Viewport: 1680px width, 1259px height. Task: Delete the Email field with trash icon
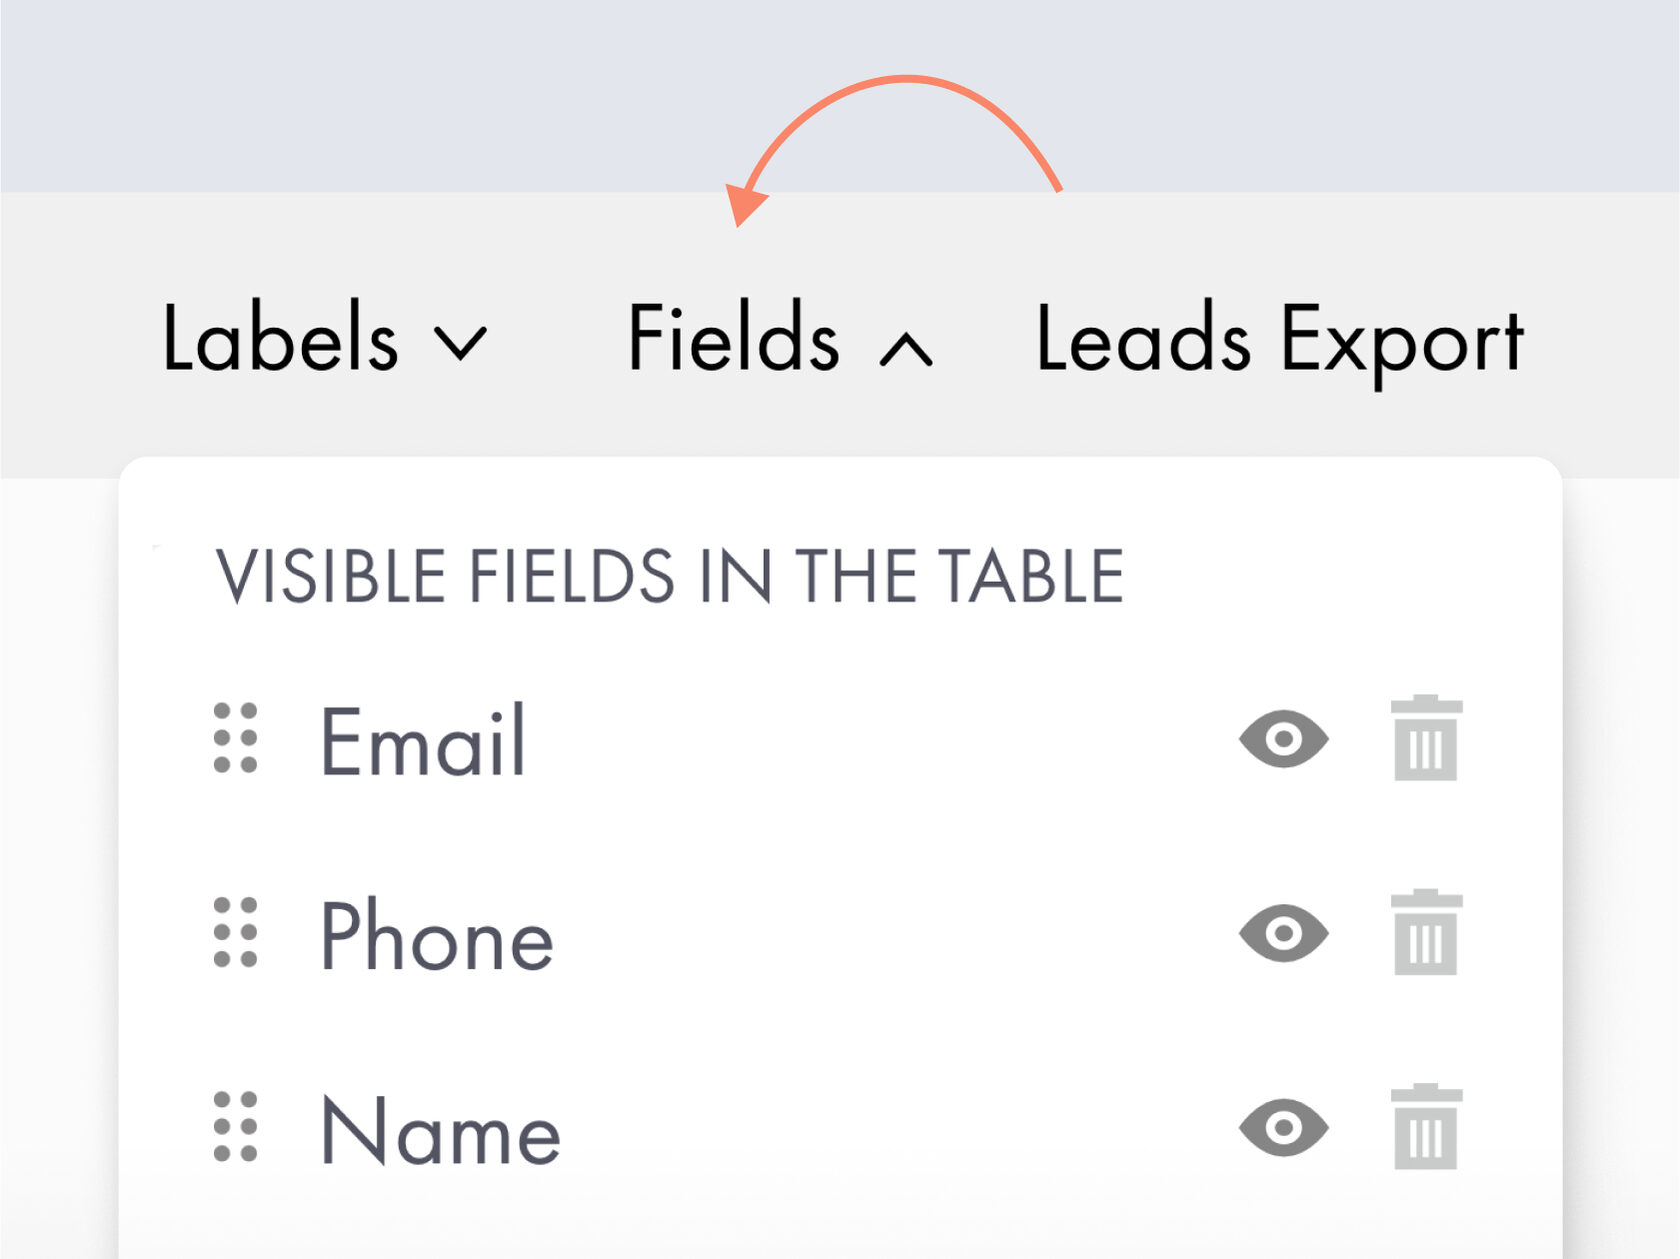point(1426,739)
